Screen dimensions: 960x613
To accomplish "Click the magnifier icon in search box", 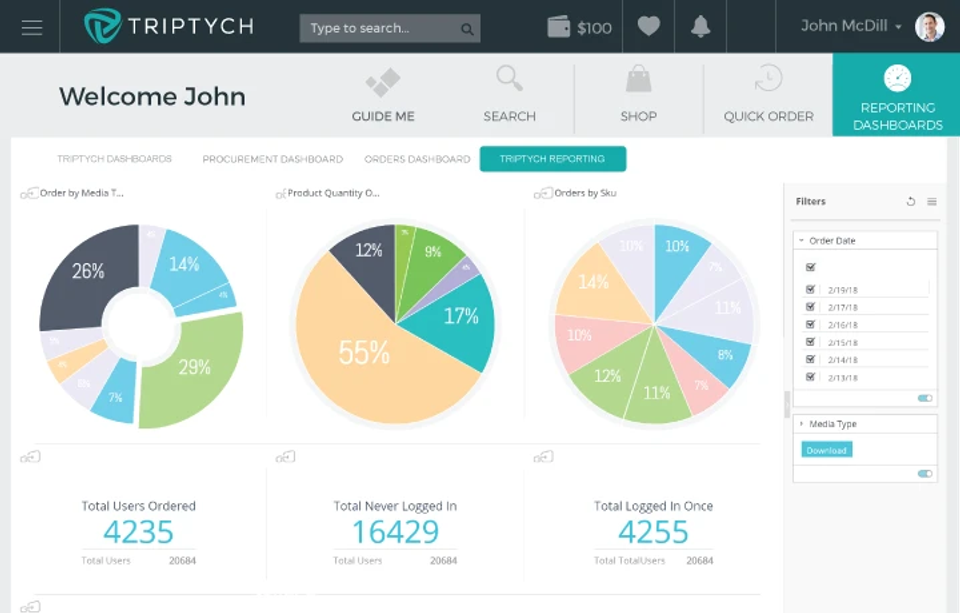I will point(467,29).
